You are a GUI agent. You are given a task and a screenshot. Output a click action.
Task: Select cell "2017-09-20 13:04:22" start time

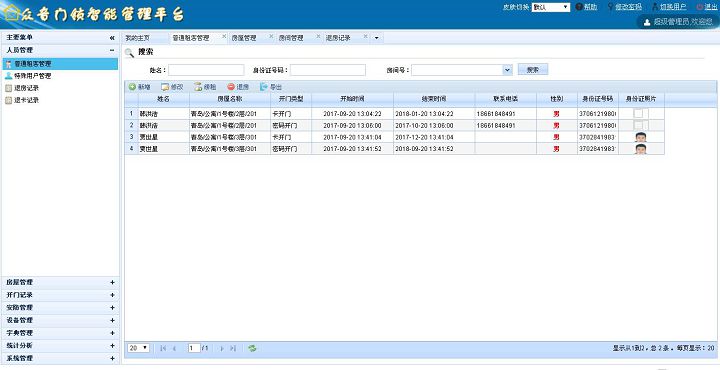[x=352, y=113]
